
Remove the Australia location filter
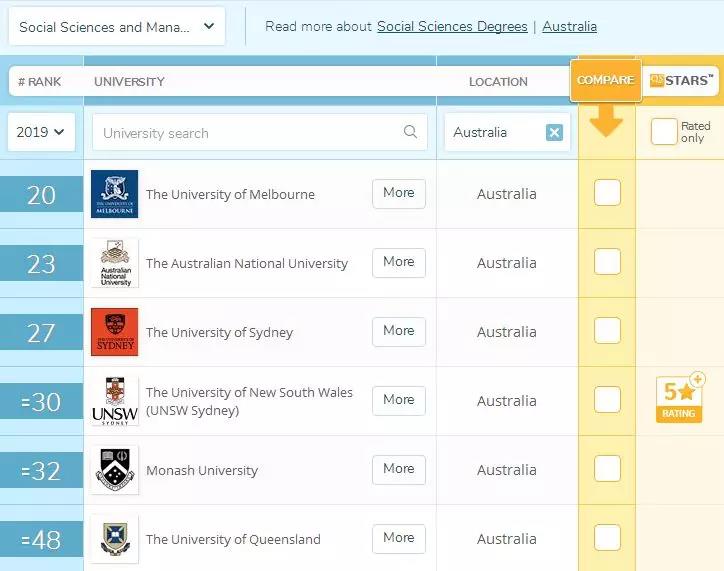(x=554, y=132)
